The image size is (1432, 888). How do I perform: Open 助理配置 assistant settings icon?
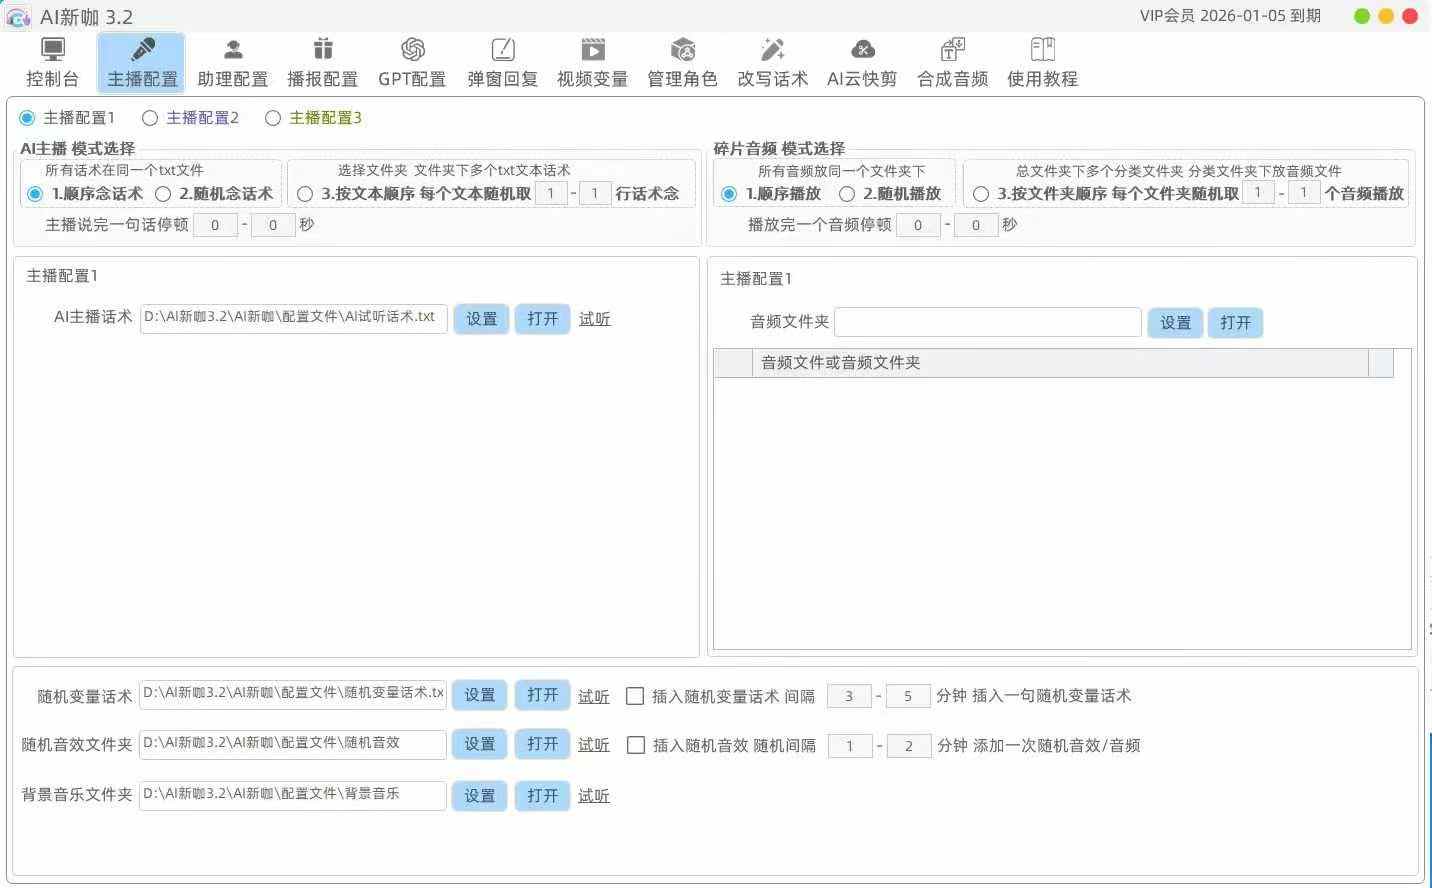tap(233, 51)
